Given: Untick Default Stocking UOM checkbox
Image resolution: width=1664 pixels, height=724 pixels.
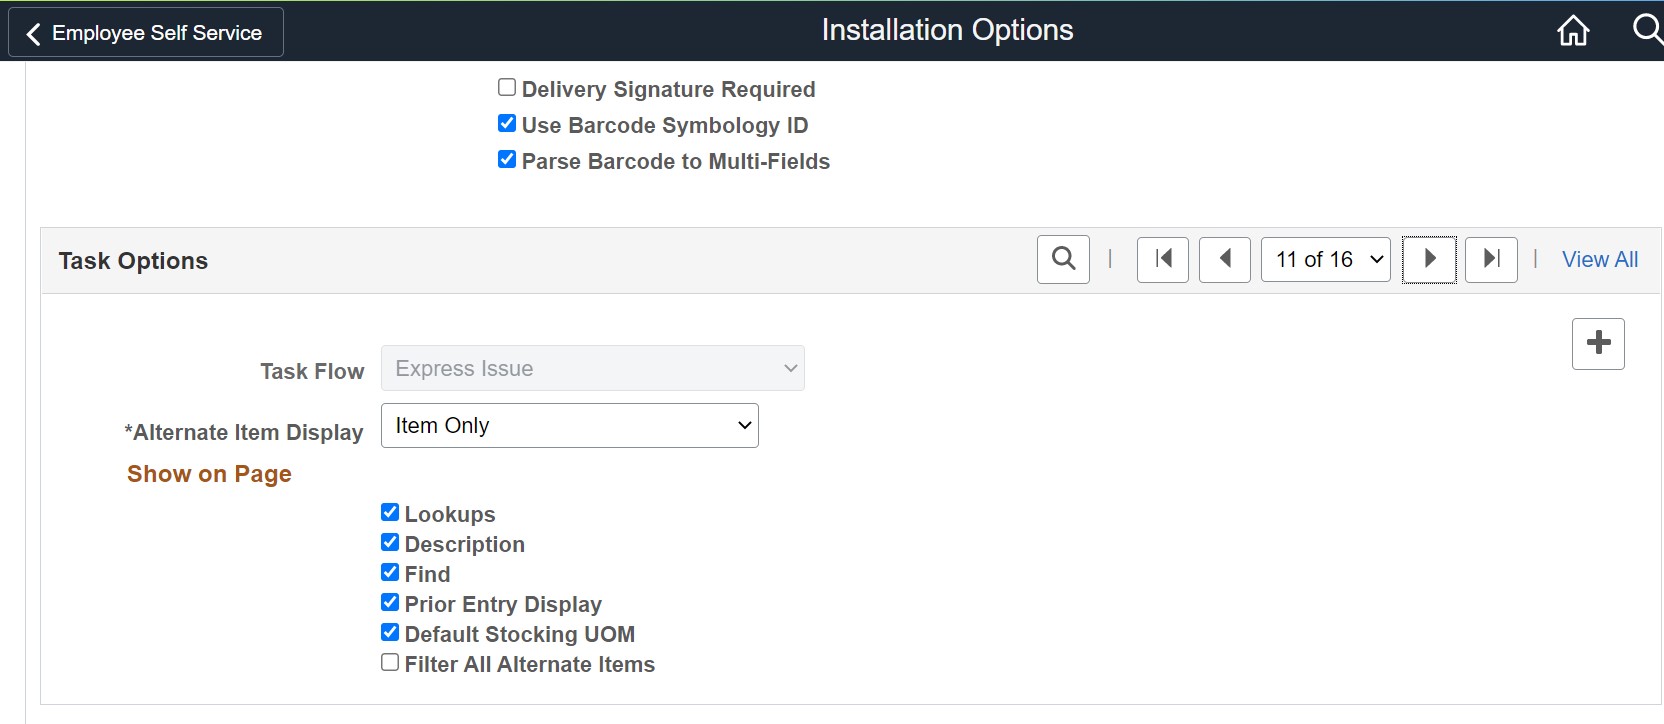Looking at the screenshot, I should 390,633.
